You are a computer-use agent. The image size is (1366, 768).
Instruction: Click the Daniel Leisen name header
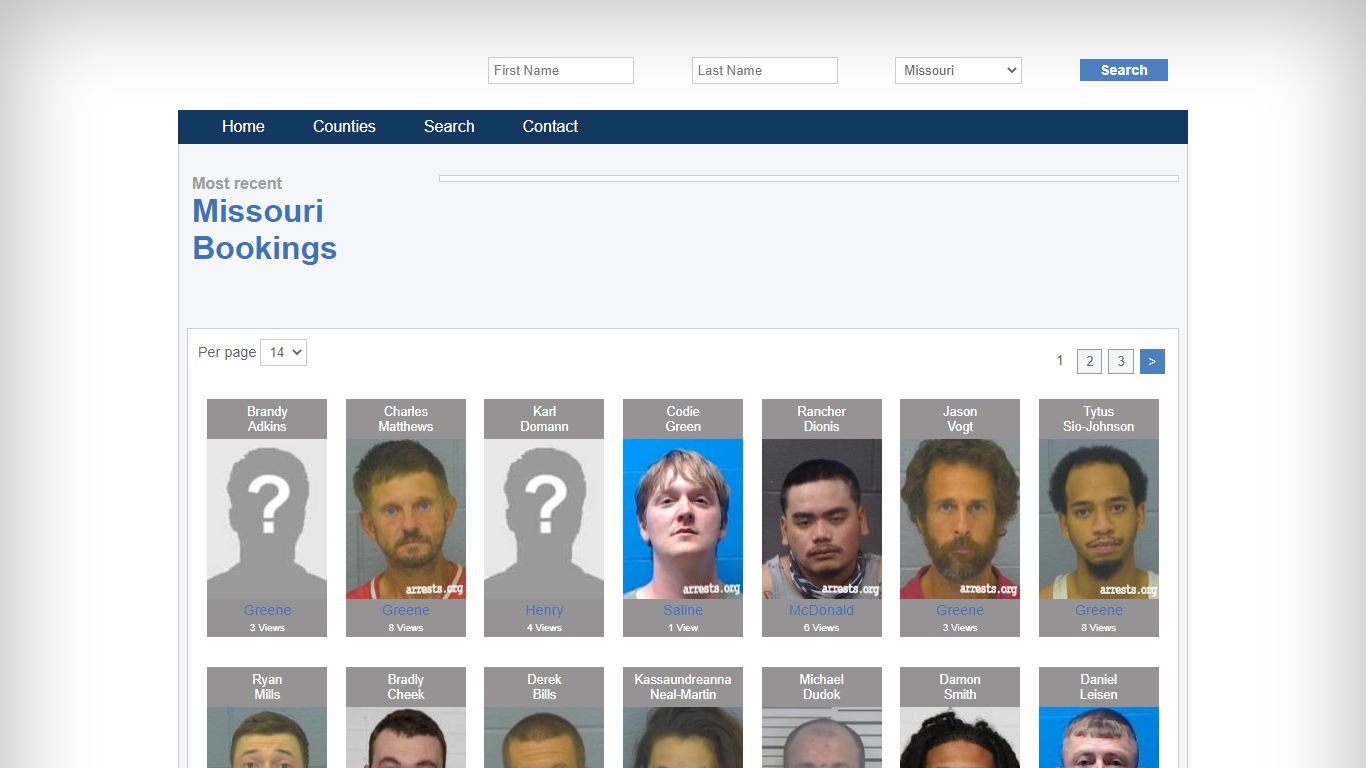click(1099, 687)
